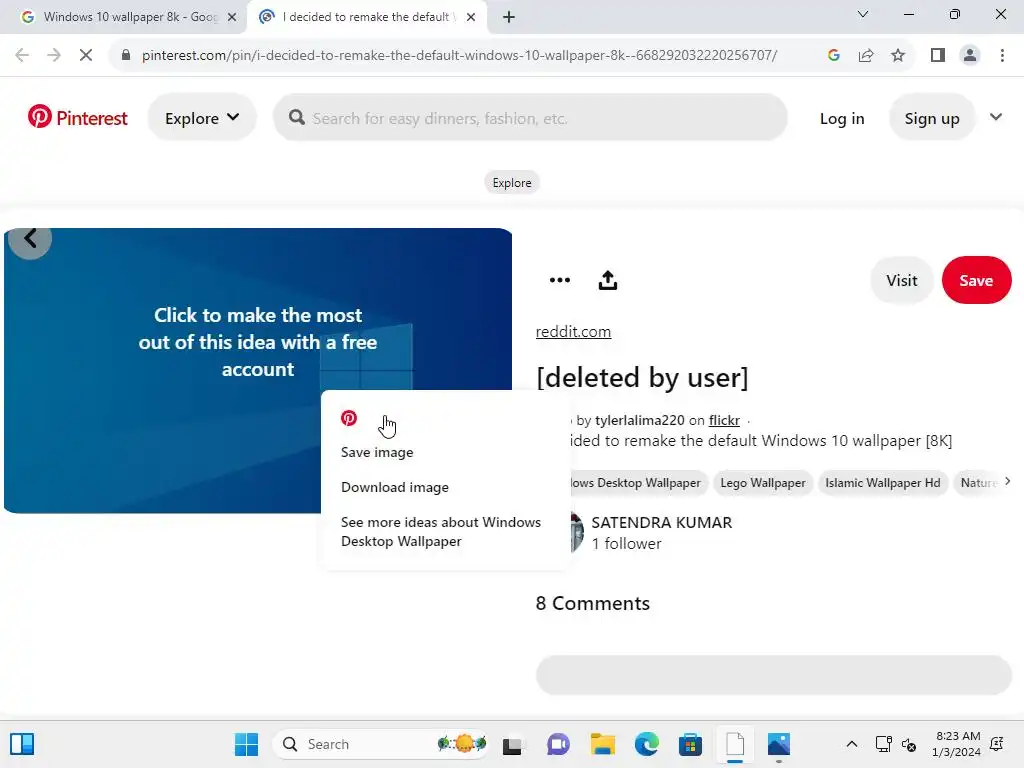Image resolution: width=1024 pixels, height=768 pixels.
Task: Click the Visit button
Action: (901, 280)
